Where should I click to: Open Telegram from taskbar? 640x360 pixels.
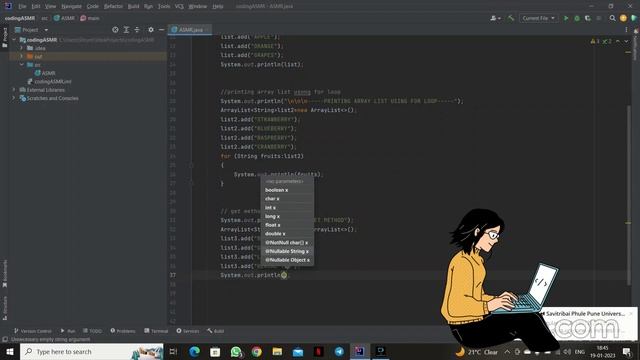(x=339, y=351)
